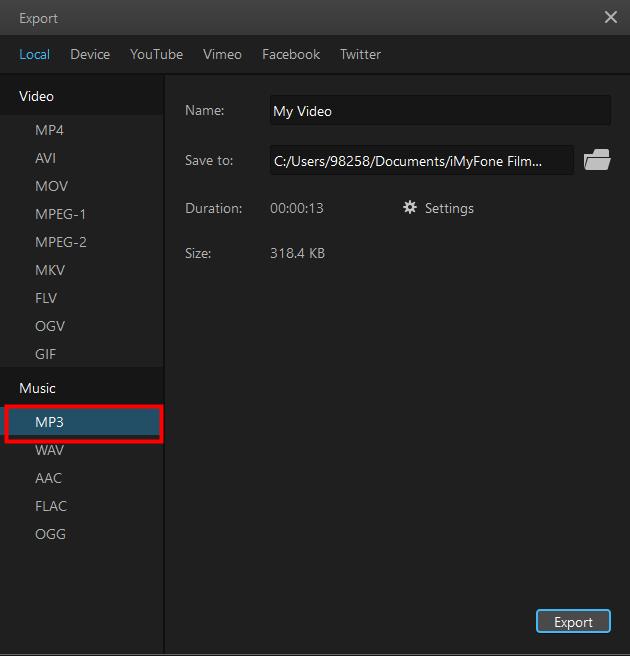This screenshot has height=656, width=630.
Task: Switch to the Device tab
Action: [90, 54]
